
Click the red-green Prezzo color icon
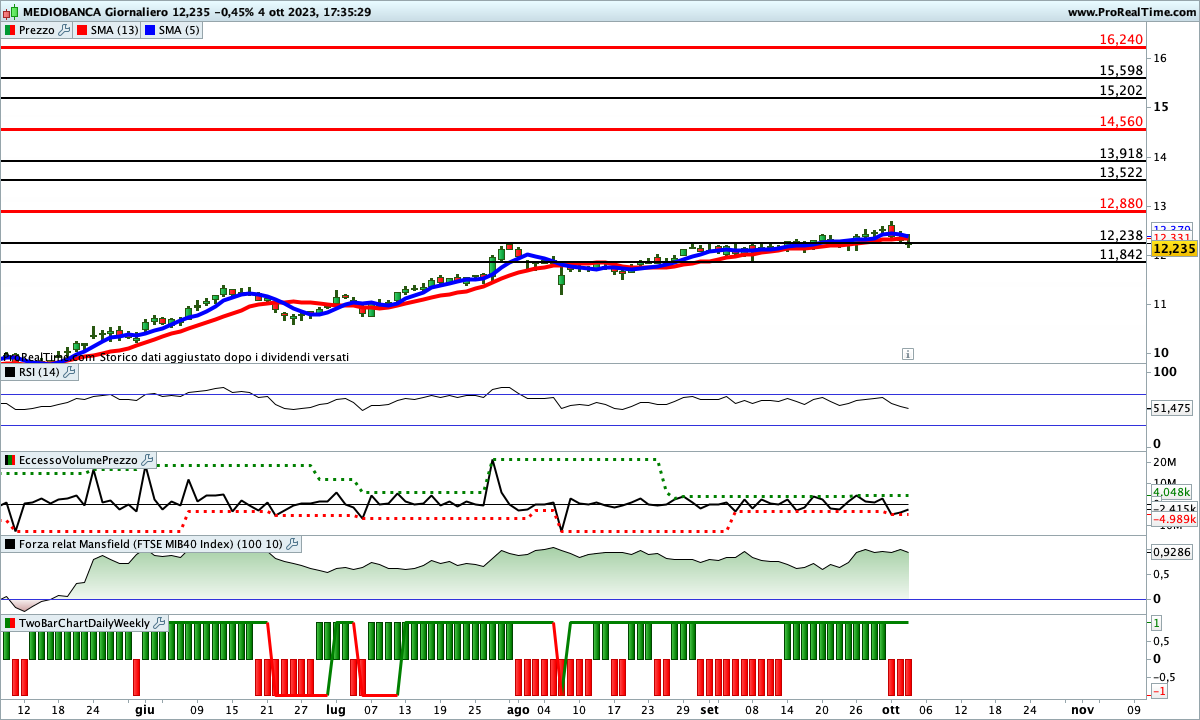[10, 30]
